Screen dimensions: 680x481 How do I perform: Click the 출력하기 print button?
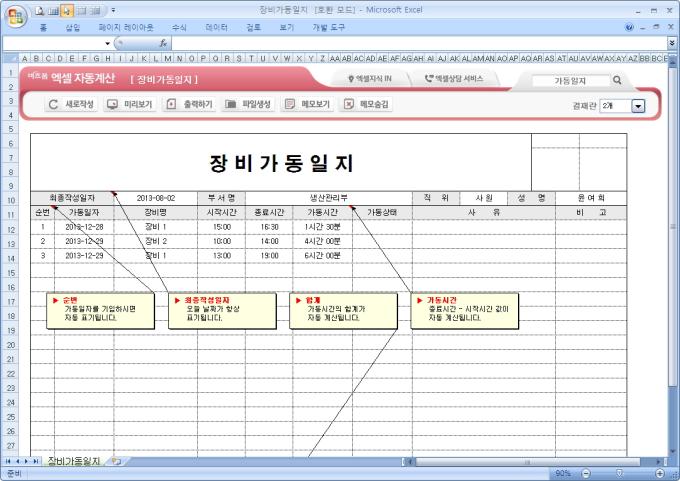tap(190, 104)
